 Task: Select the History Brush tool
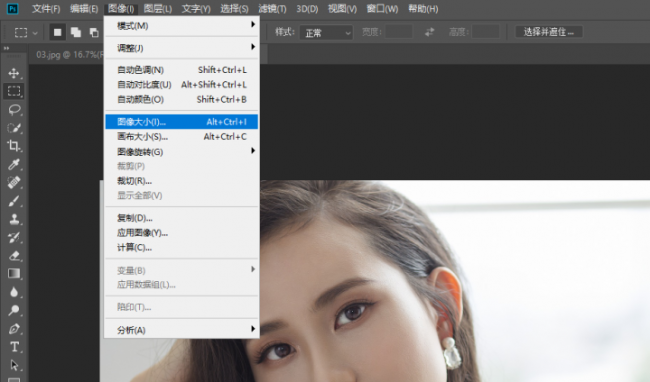pos(14,237)
